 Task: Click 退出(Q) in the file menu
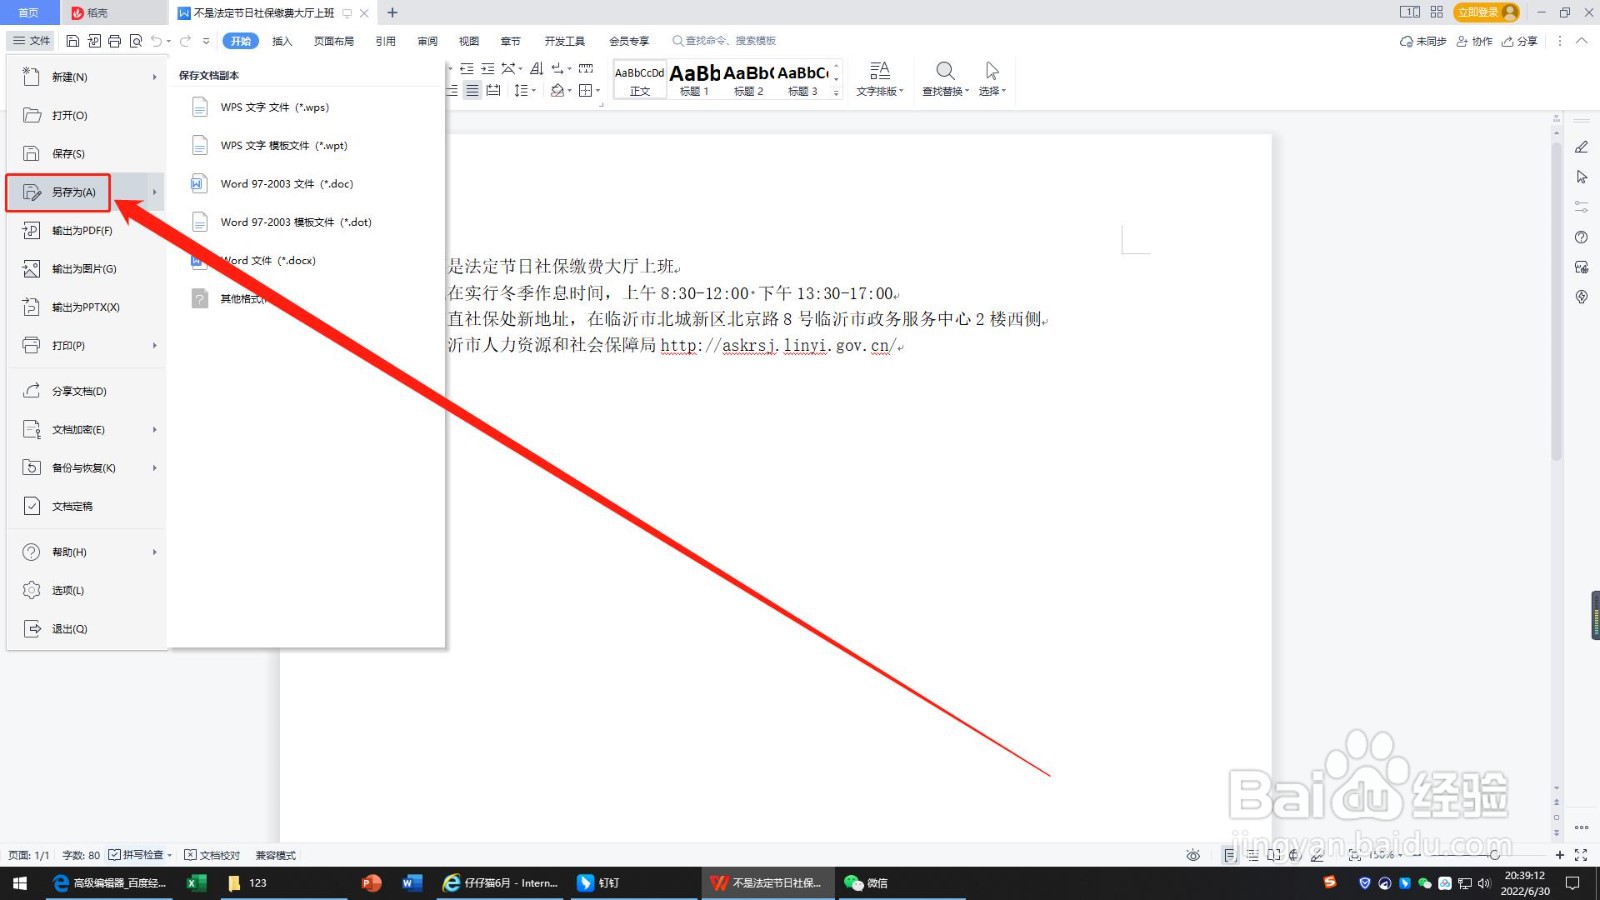coord(86,629)
